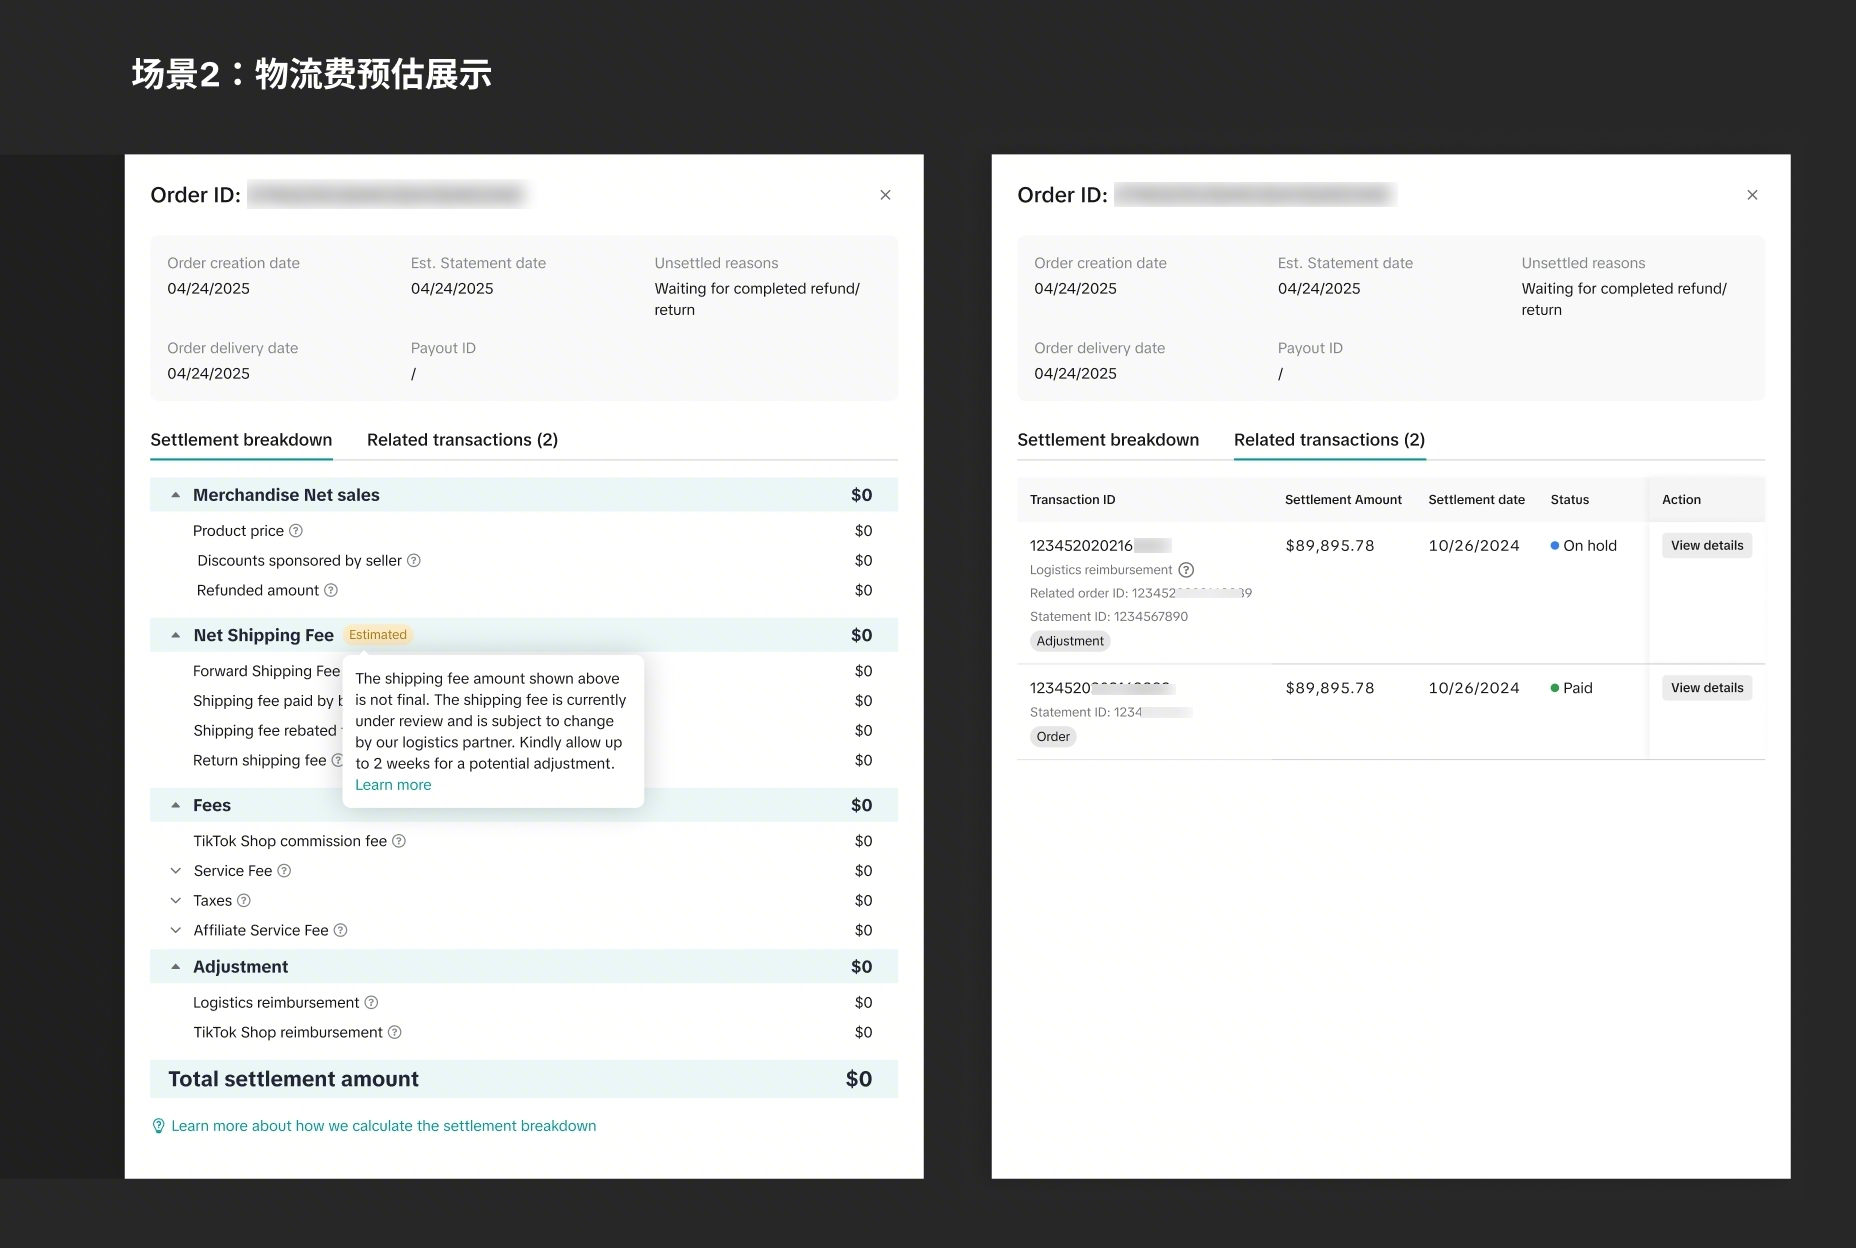Viewport: 1856px width, 1248px height.
Task: Switch to Settlement breakdown tab in right panel
Action: 1108,440
